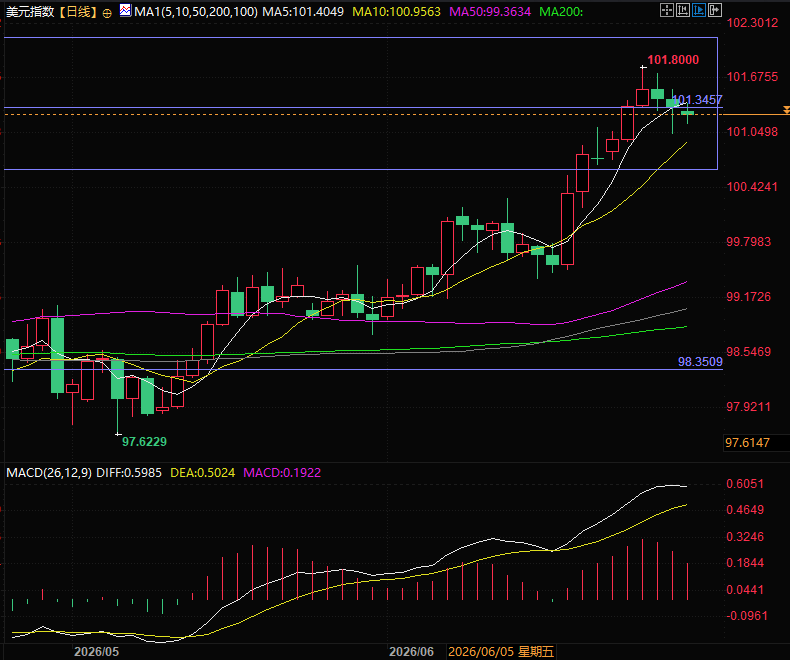Image resolution: width=790 pixels, height=660 pixels.
Task: Click the 101.3457 horizontal line label
Action: 698,100
